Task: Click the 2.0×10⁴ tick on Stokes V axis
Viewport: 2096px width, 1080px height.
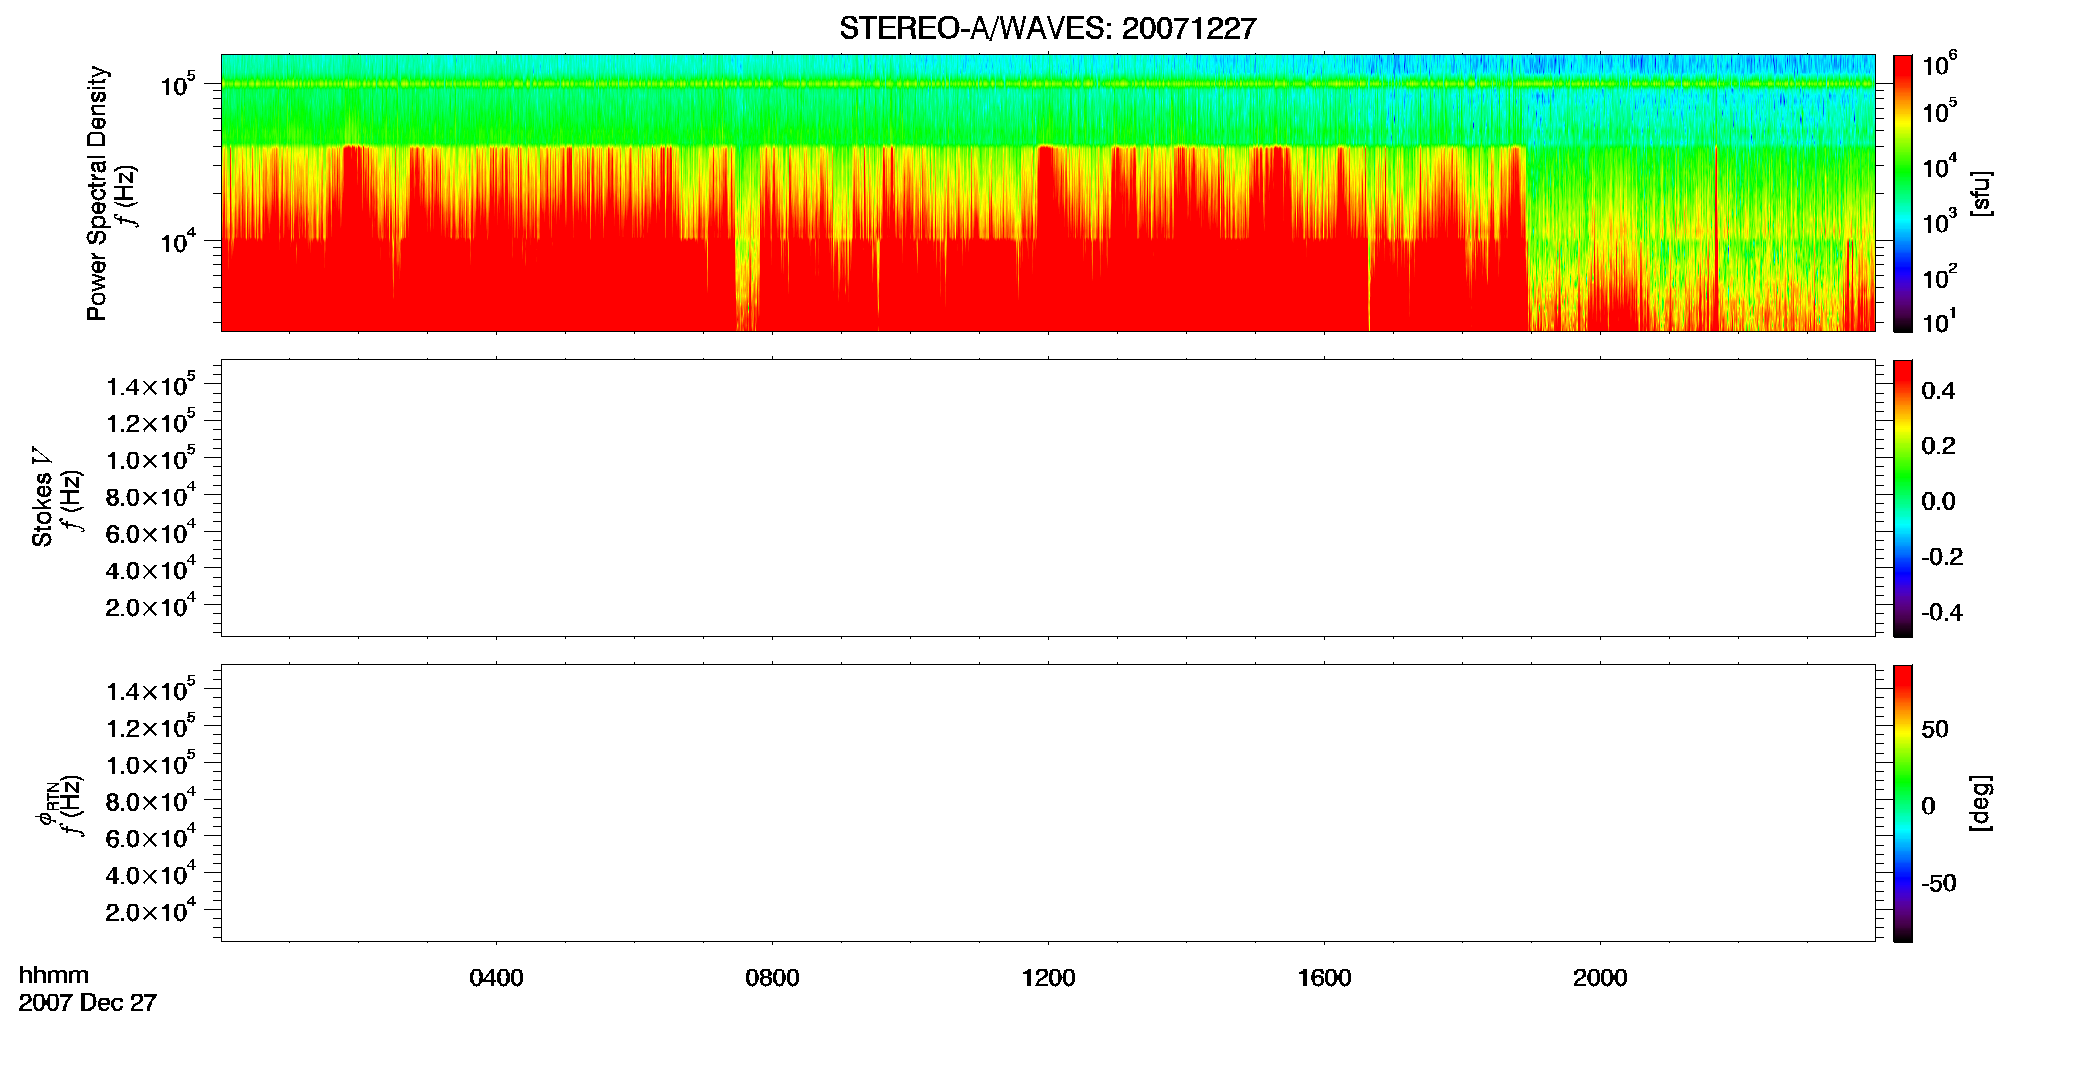Action: pyautogui.click(x=151, y=606)
